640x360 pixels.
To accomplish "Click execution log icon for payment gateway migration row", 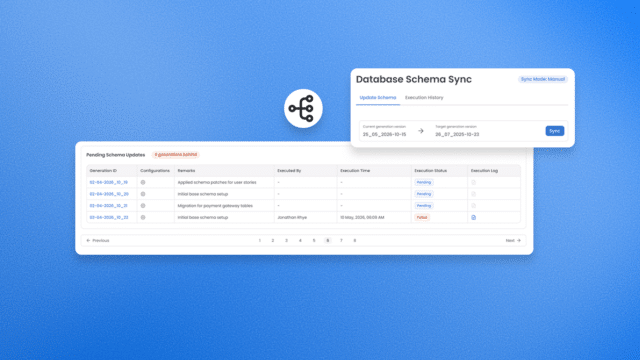I will tap(473, 206).
